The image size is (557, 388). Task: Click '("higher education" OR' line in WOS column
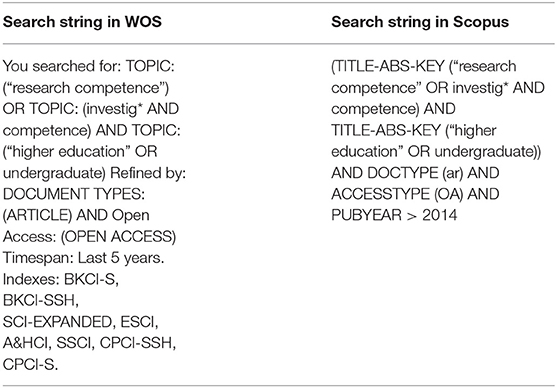[x=80, y=152]
